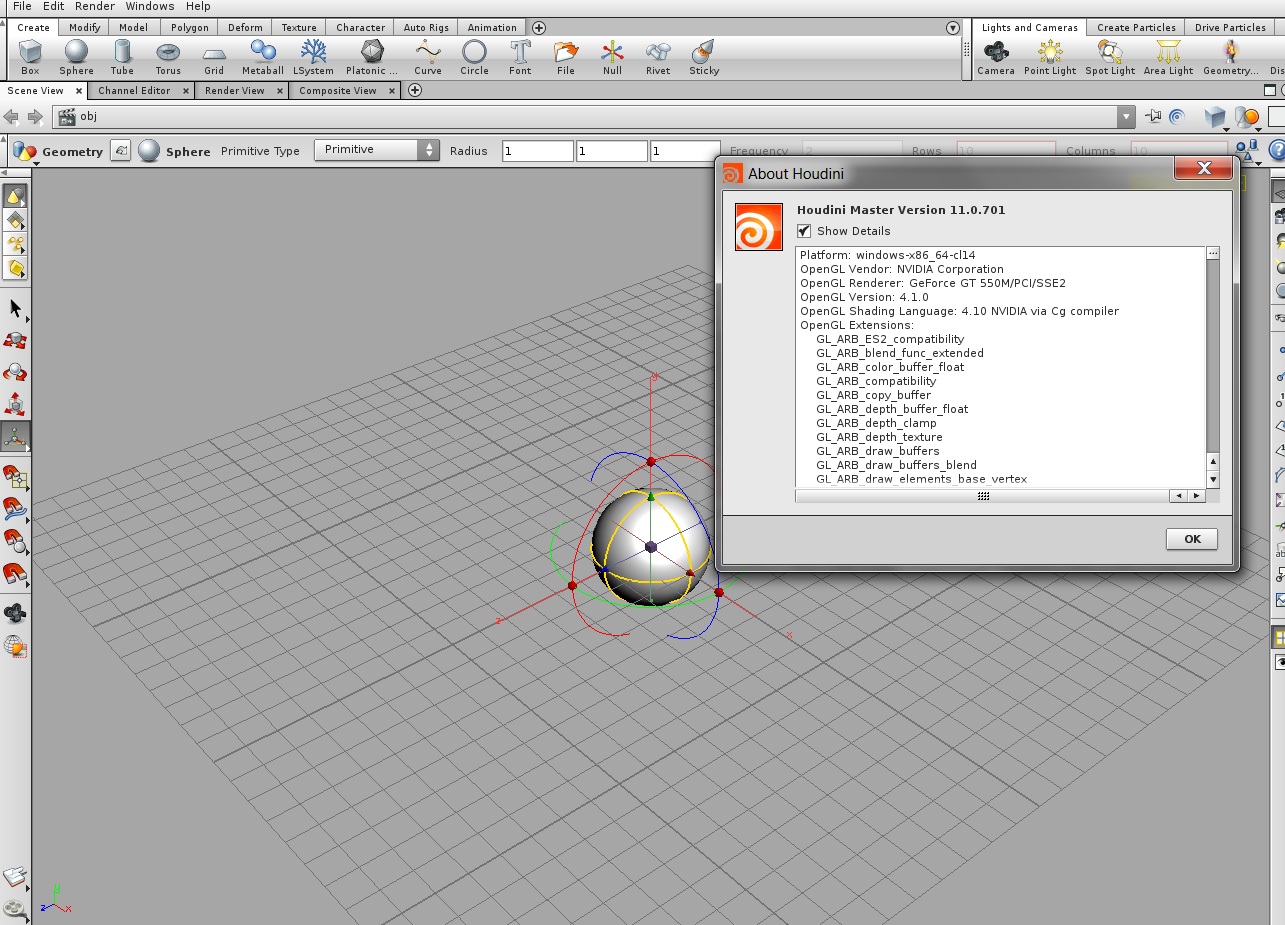Confirm About dialog with OK
Screen dimensions: 1285x925
click(1192, 539)
